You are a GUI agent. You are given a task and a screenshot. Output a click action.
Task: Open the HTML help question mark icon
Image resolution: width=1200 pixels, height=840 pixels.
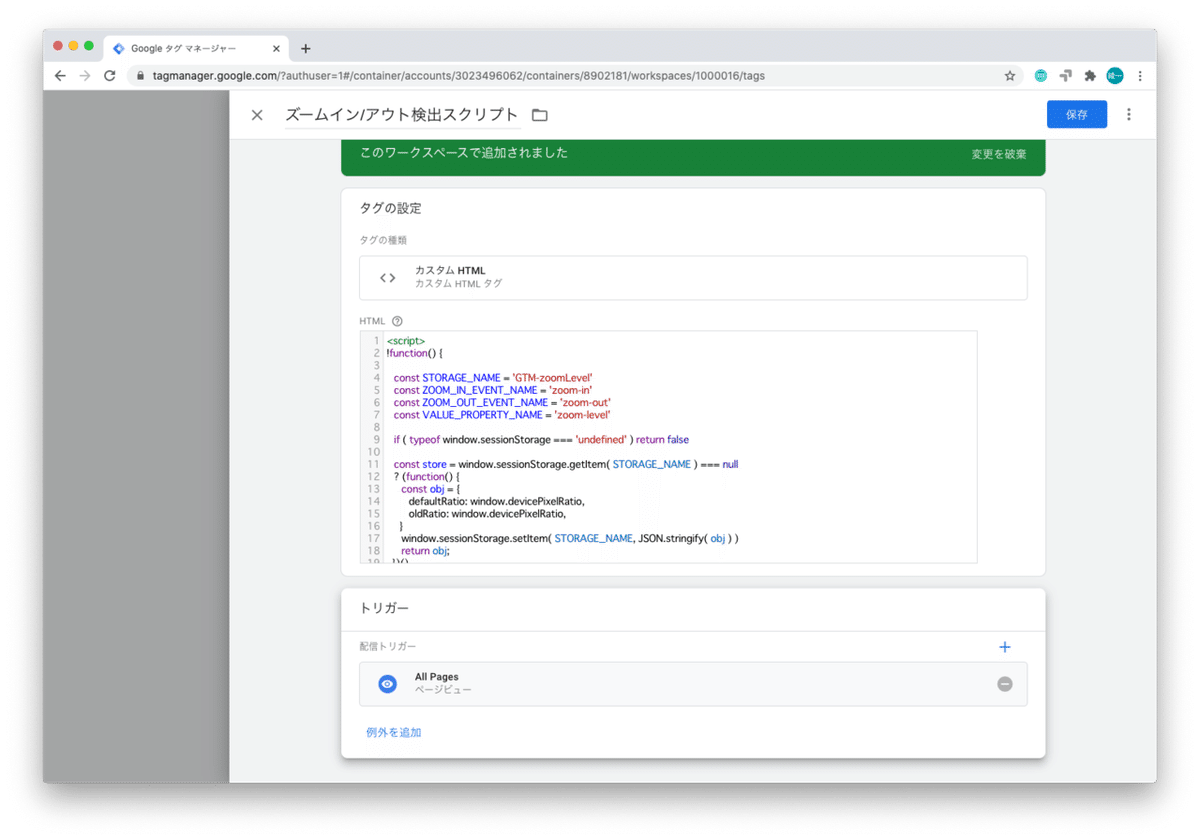pos(397,321)
